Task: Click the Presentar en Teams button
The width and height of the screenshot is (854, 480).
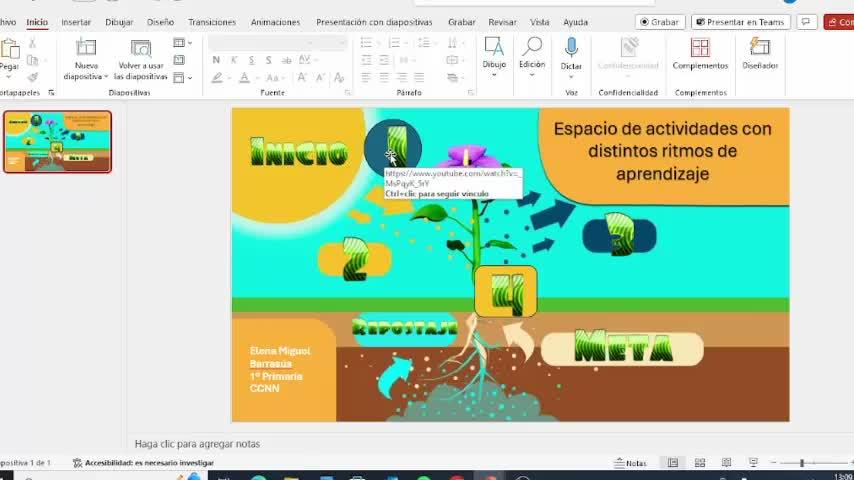Action: pyautogui.click(x=740, y=22)
